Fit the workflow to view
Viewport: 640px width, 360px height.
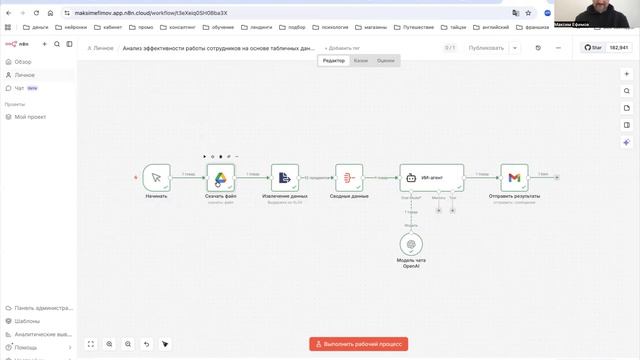pyautogui.click(x=91, y=344)
